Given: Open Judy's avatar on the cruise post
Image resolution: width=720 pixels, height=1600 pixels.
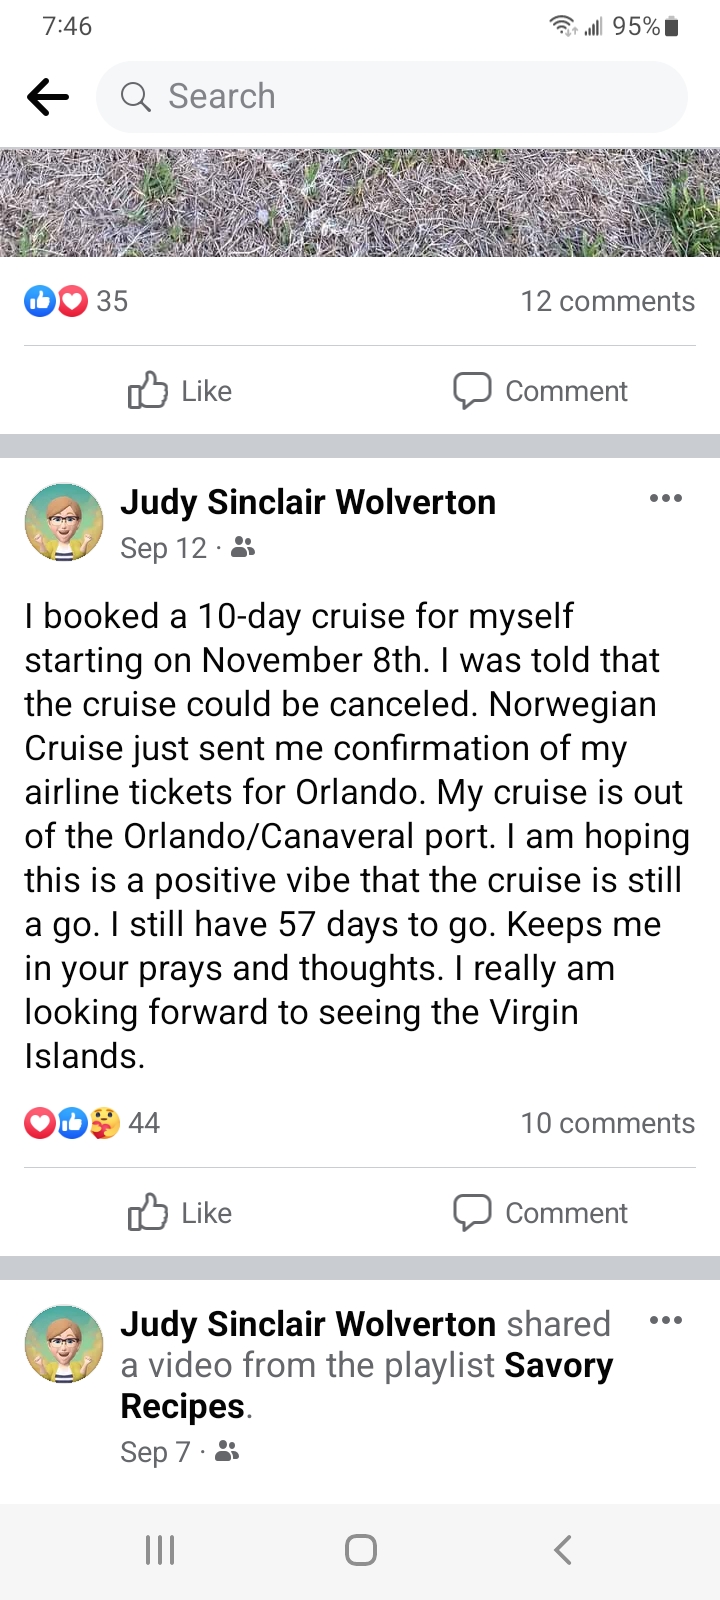Looking at the screenshot, I should [64, 522].
